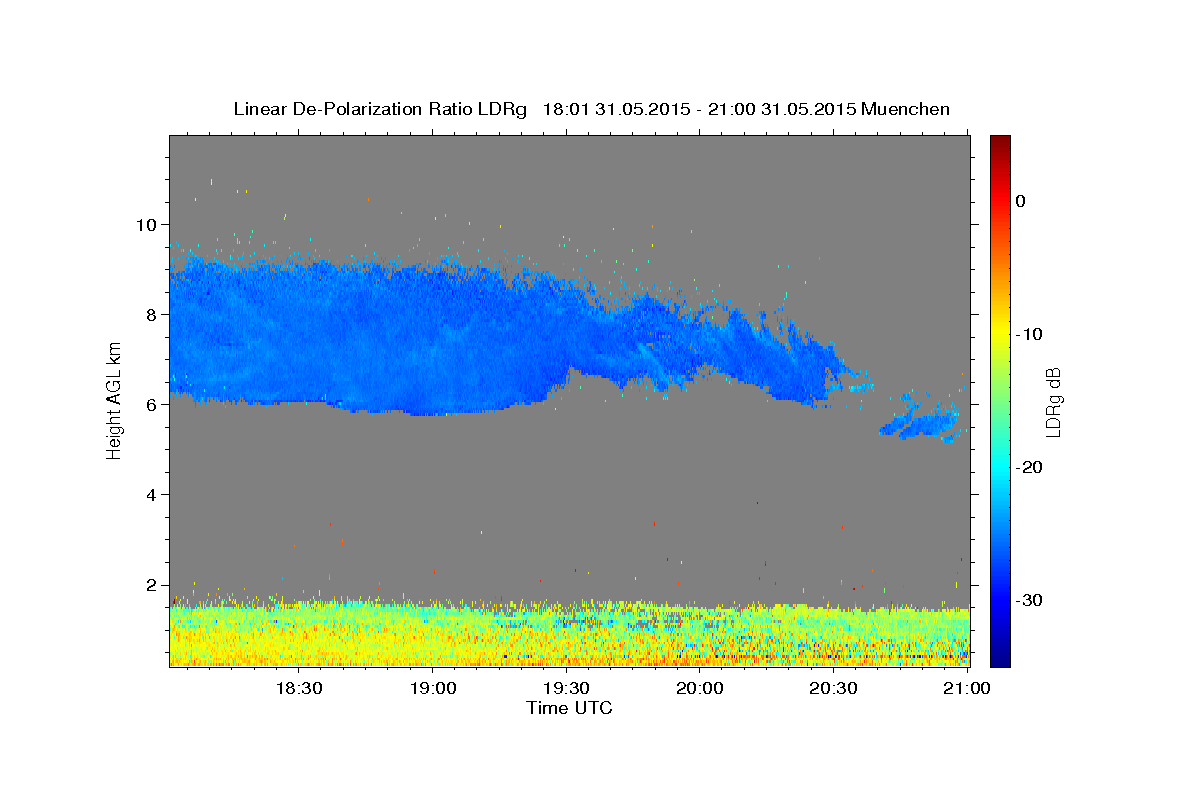Viewport: 1200px width, 800px height.
Task: Click the 19:30 time tick label
Action: pos(565,689)
